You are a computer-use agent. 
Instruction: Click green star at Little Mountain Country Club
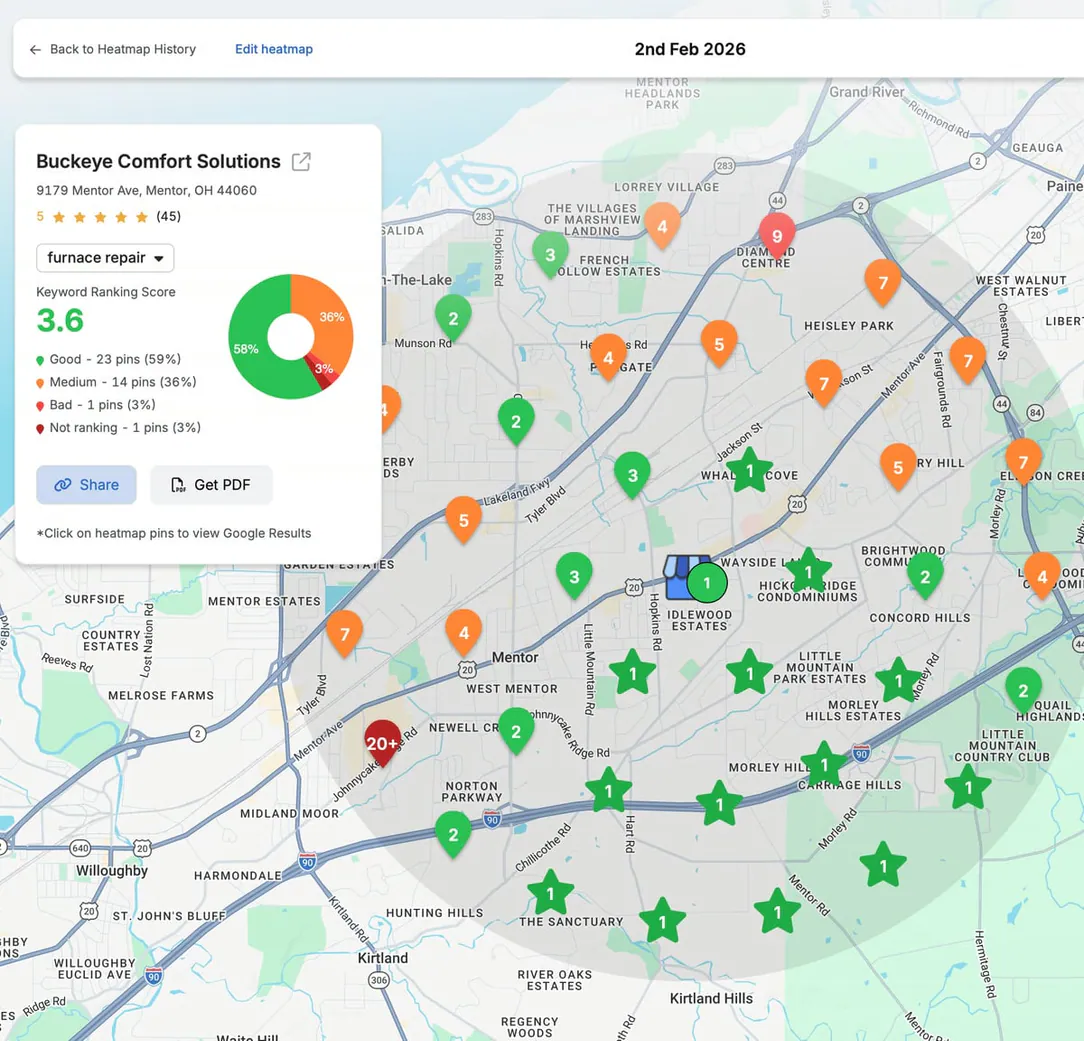pos(969,787)
